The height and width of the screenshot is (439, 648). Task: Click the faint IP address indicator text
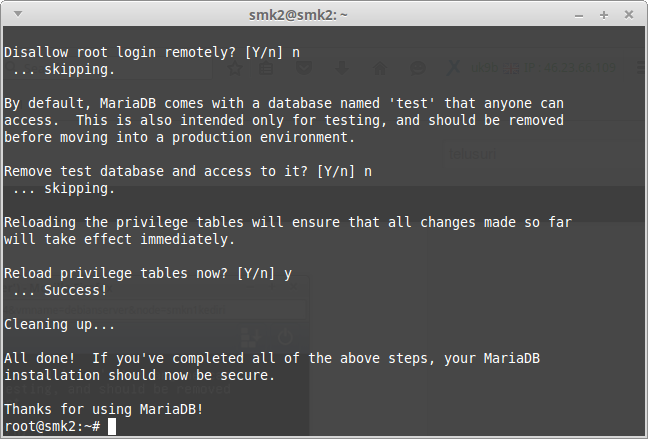coord(569,68)
